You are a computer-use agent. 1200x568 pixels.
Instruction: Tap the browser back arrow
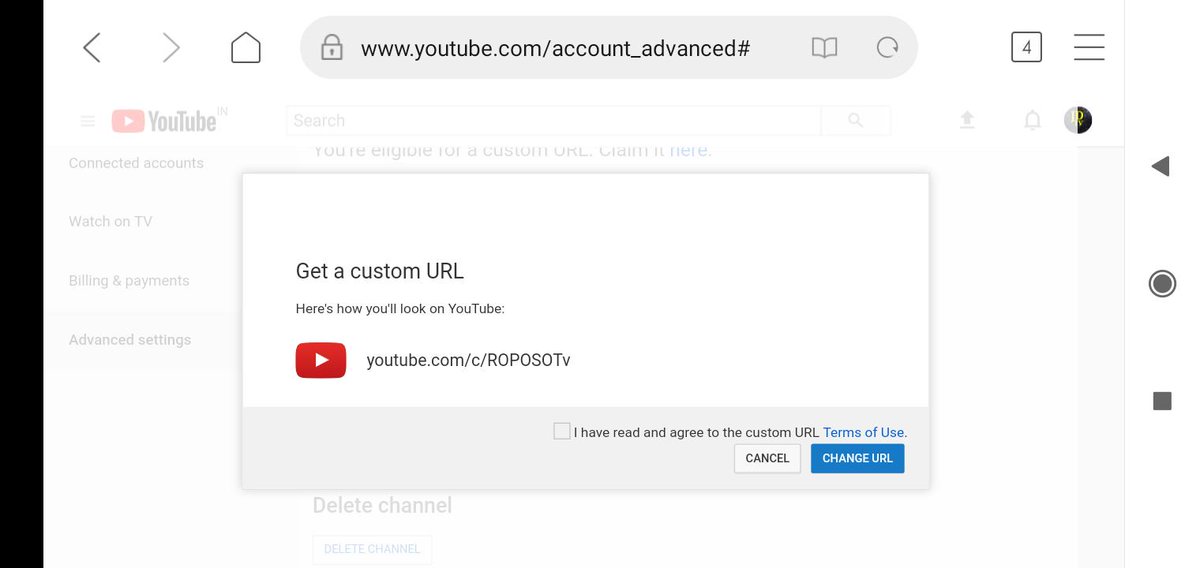(x=92, y=47)
